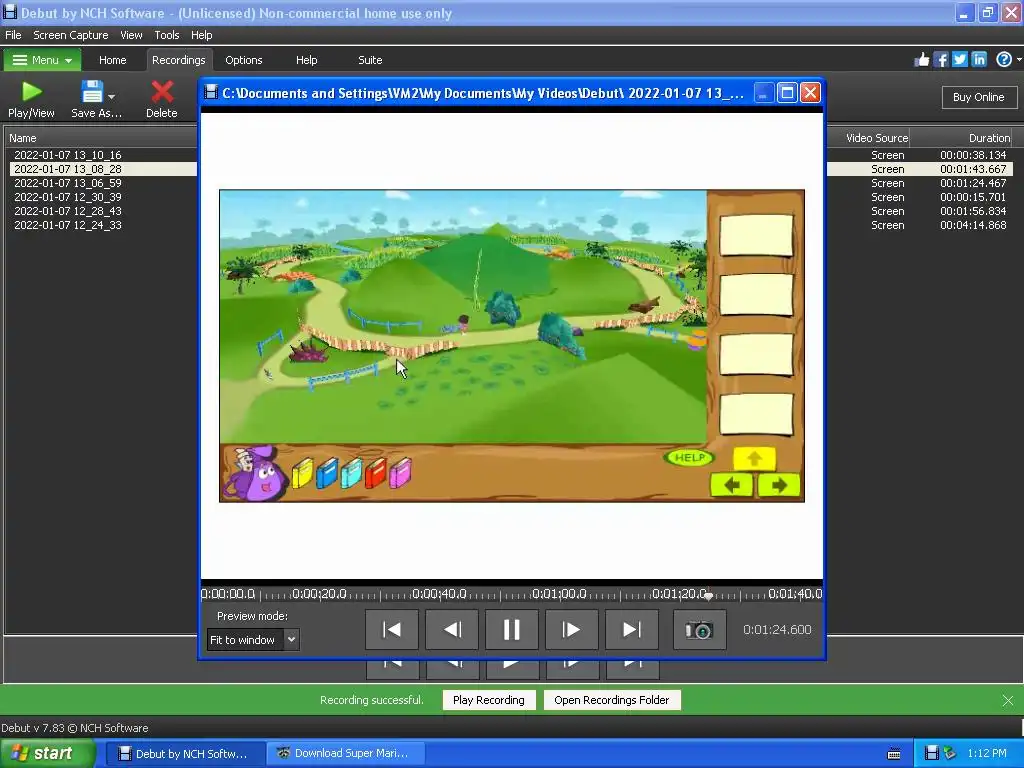Click Debut by NCH Software taskbar item
1024x768 pixels.
pyautogui.click(x=185, y=754)
